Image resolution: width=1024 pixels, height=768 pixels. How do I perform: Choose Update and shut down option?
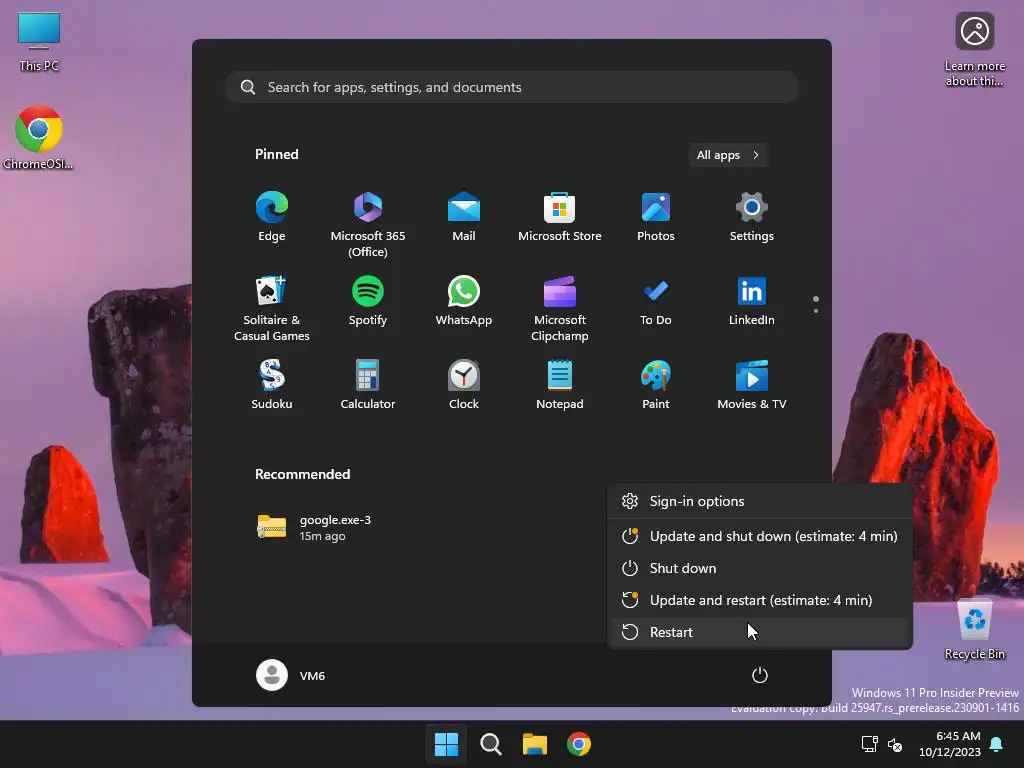point(760,536)
